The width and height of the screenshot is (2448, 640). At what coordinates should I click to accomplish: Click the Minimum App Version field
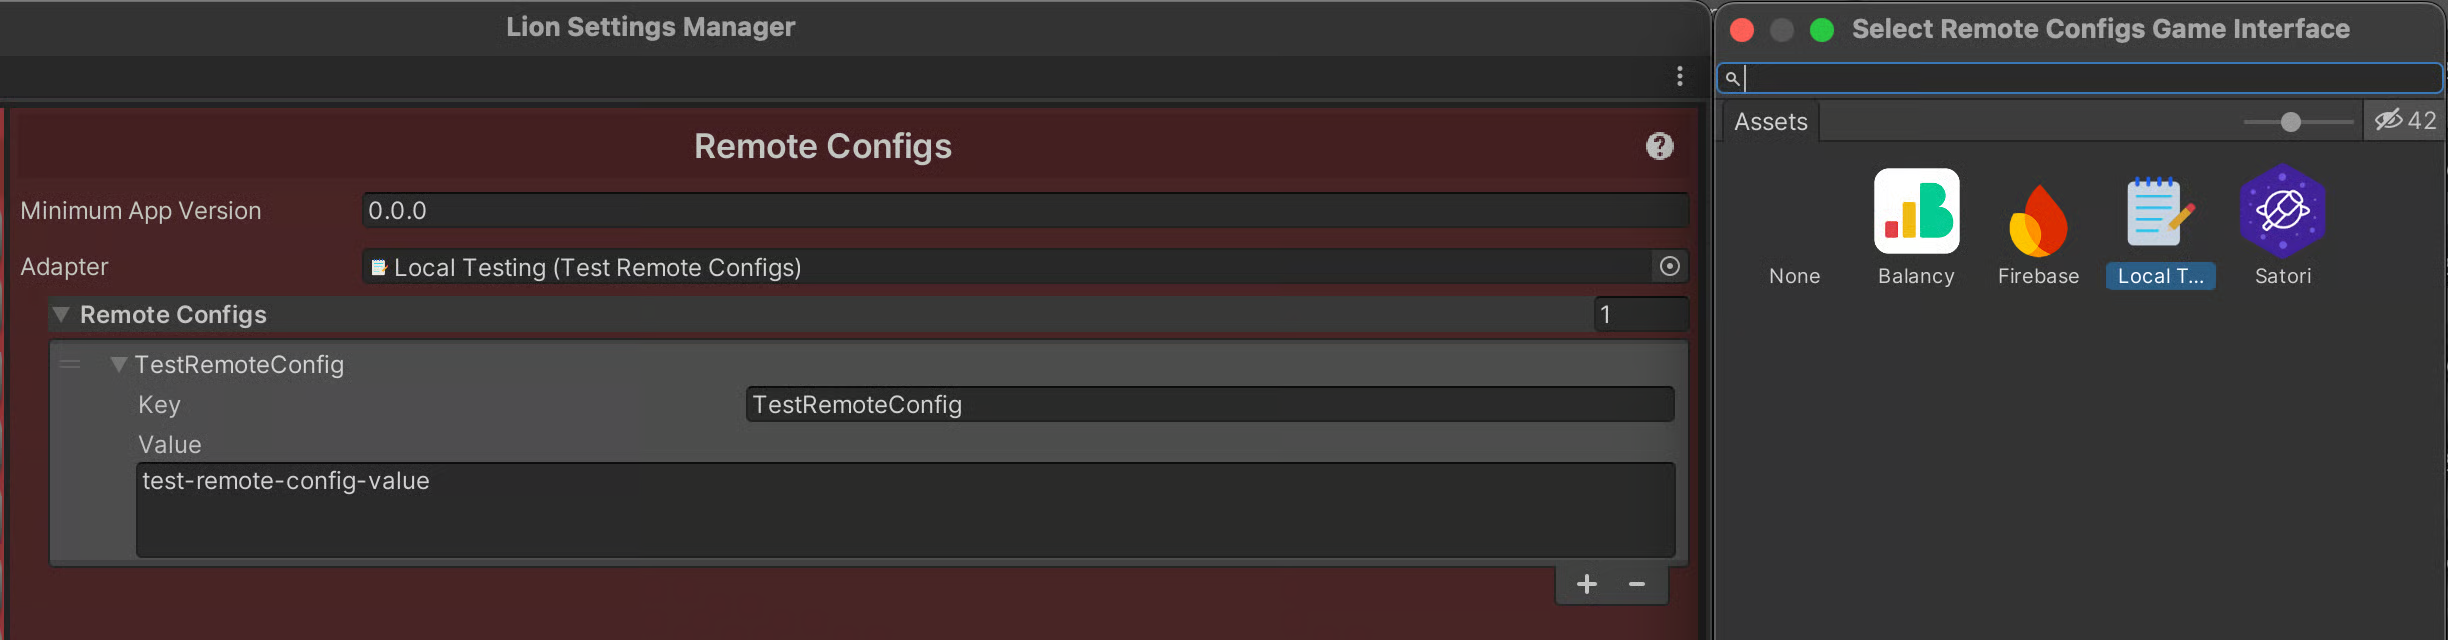[1025, 211]
